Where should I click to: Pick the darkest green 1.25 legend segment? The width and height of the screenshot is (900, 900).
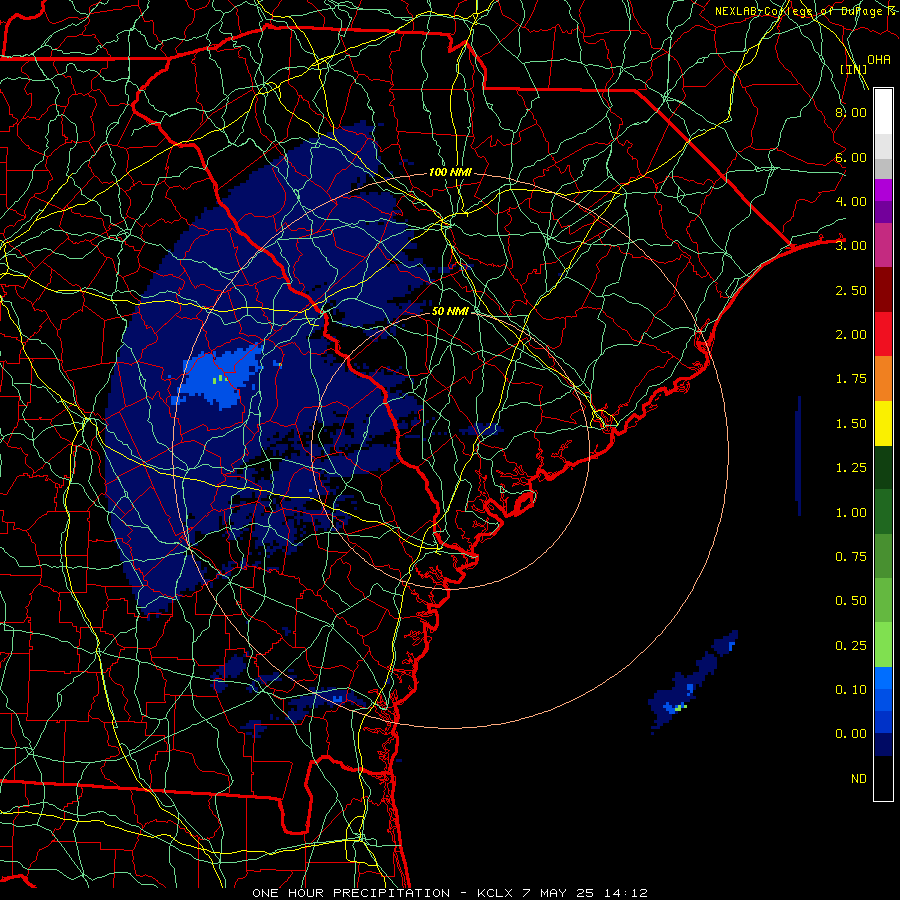pos(883,468)
